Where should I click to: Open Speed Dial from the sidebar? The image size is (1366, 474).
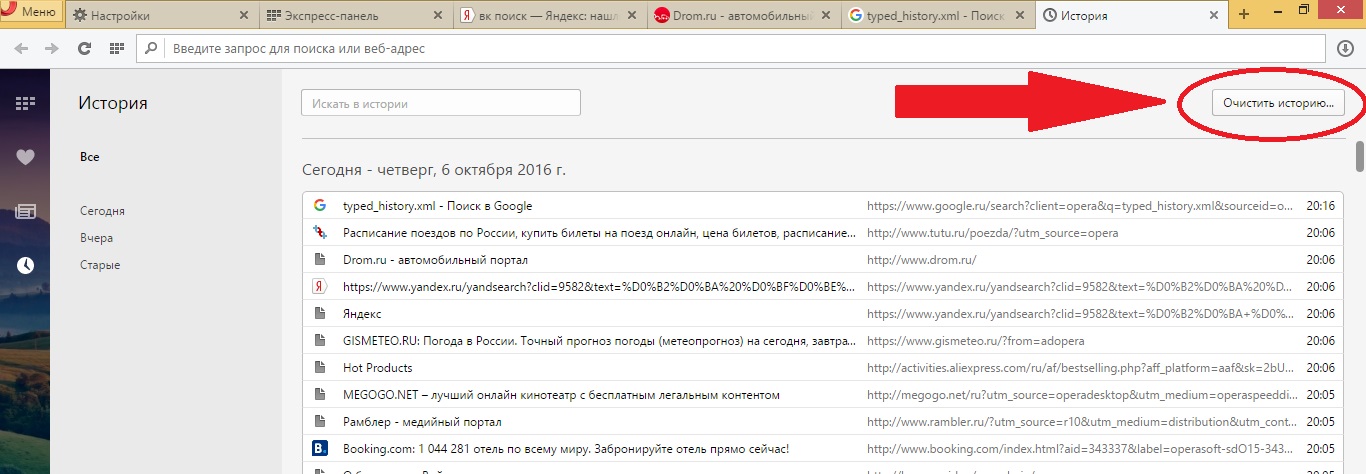25,103
